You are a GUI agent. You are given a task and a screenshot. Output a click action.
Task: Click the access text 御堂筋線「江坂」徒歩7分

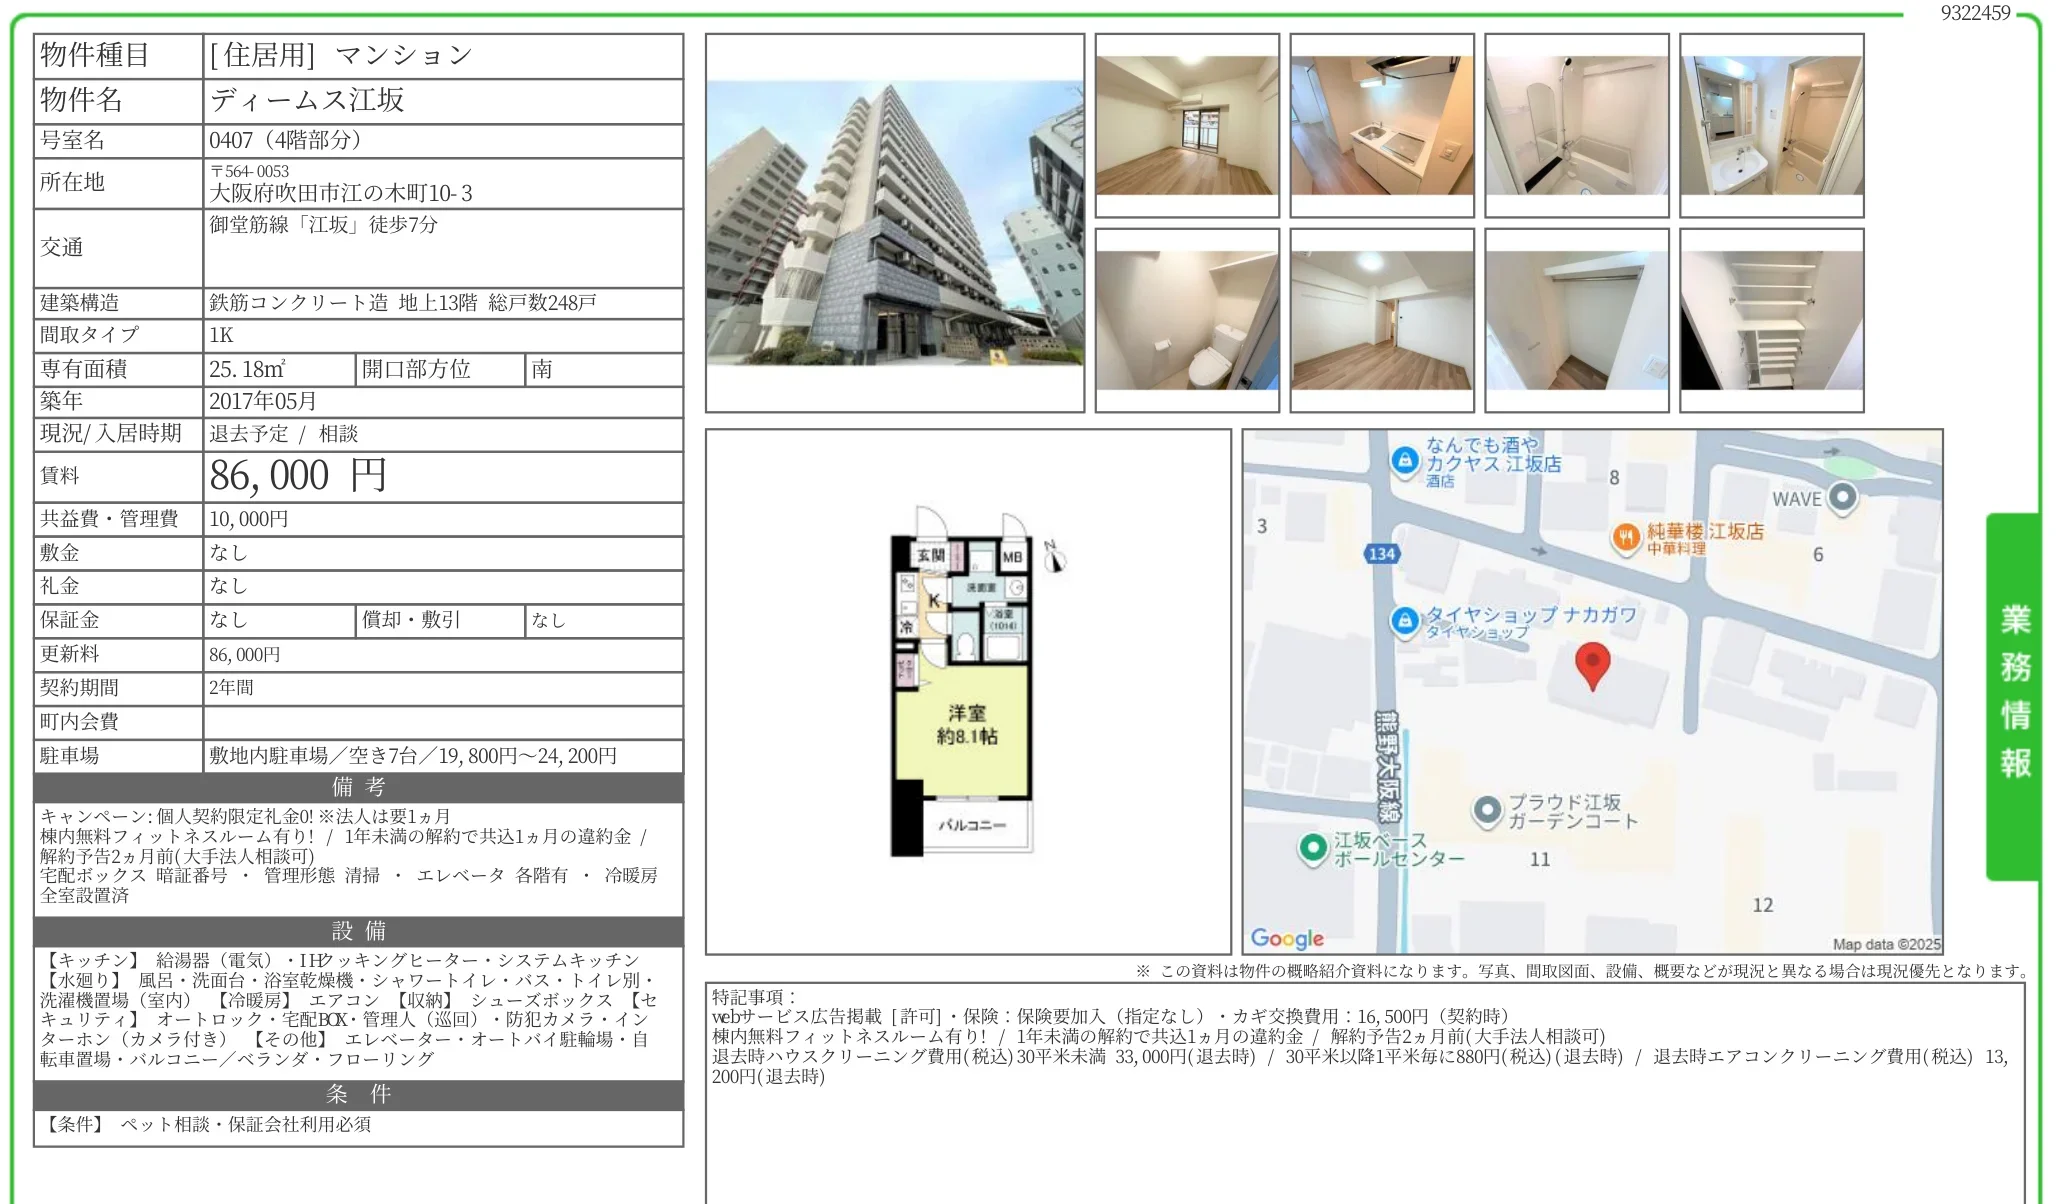[323, 225]
